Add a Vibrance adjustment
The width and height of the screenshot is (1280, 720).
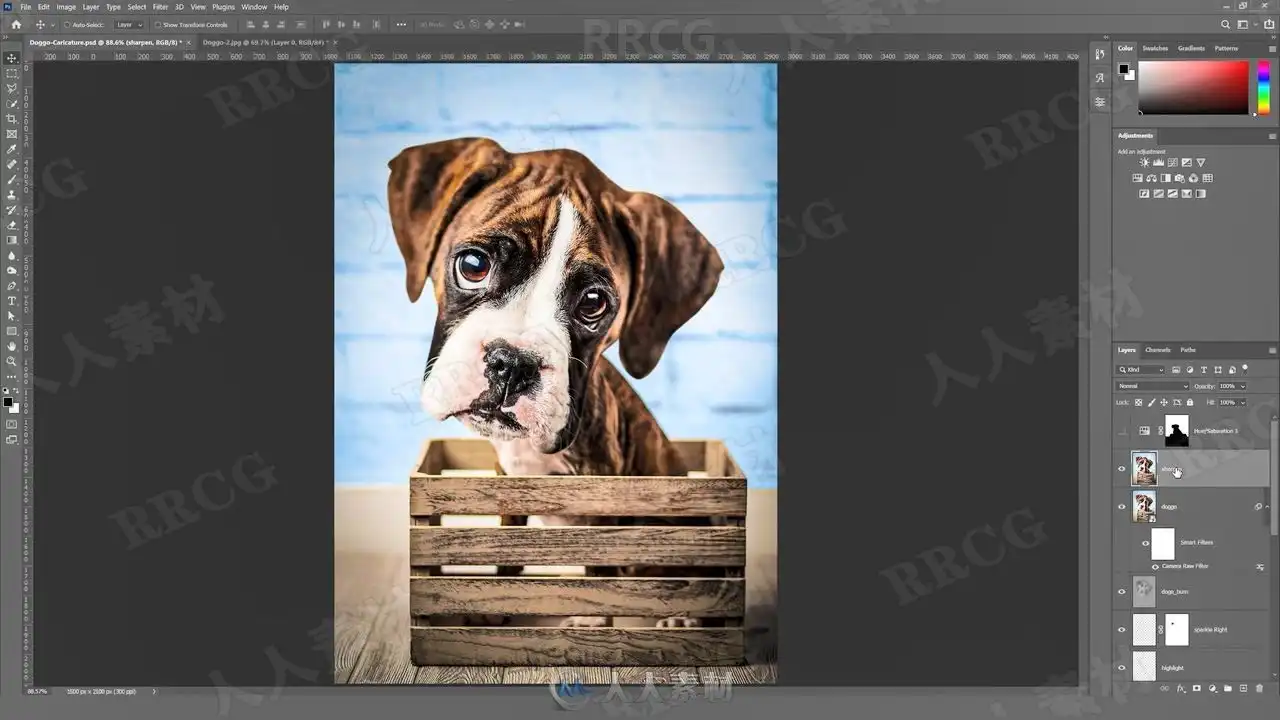(x=1201, y=162)
